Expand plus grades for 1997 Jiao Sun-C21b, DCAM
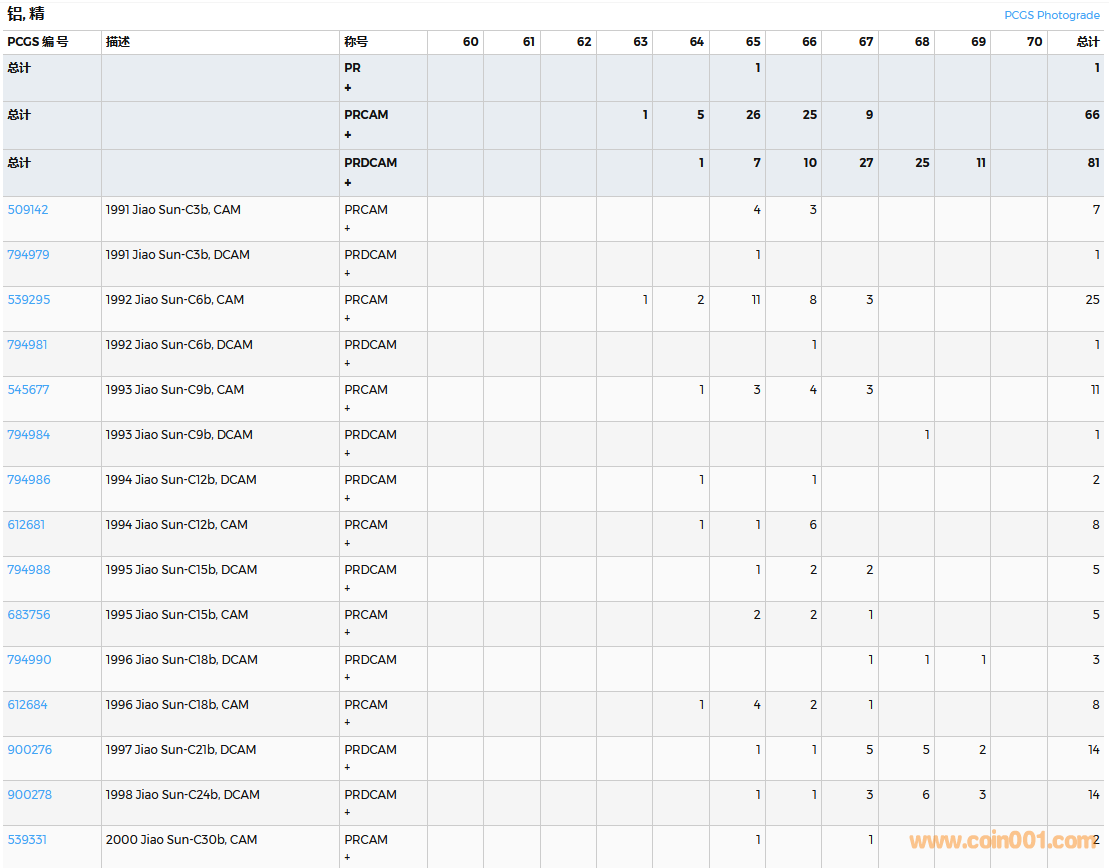The width and height of the screenshot is (1109, 868). [x=348, y=768]
